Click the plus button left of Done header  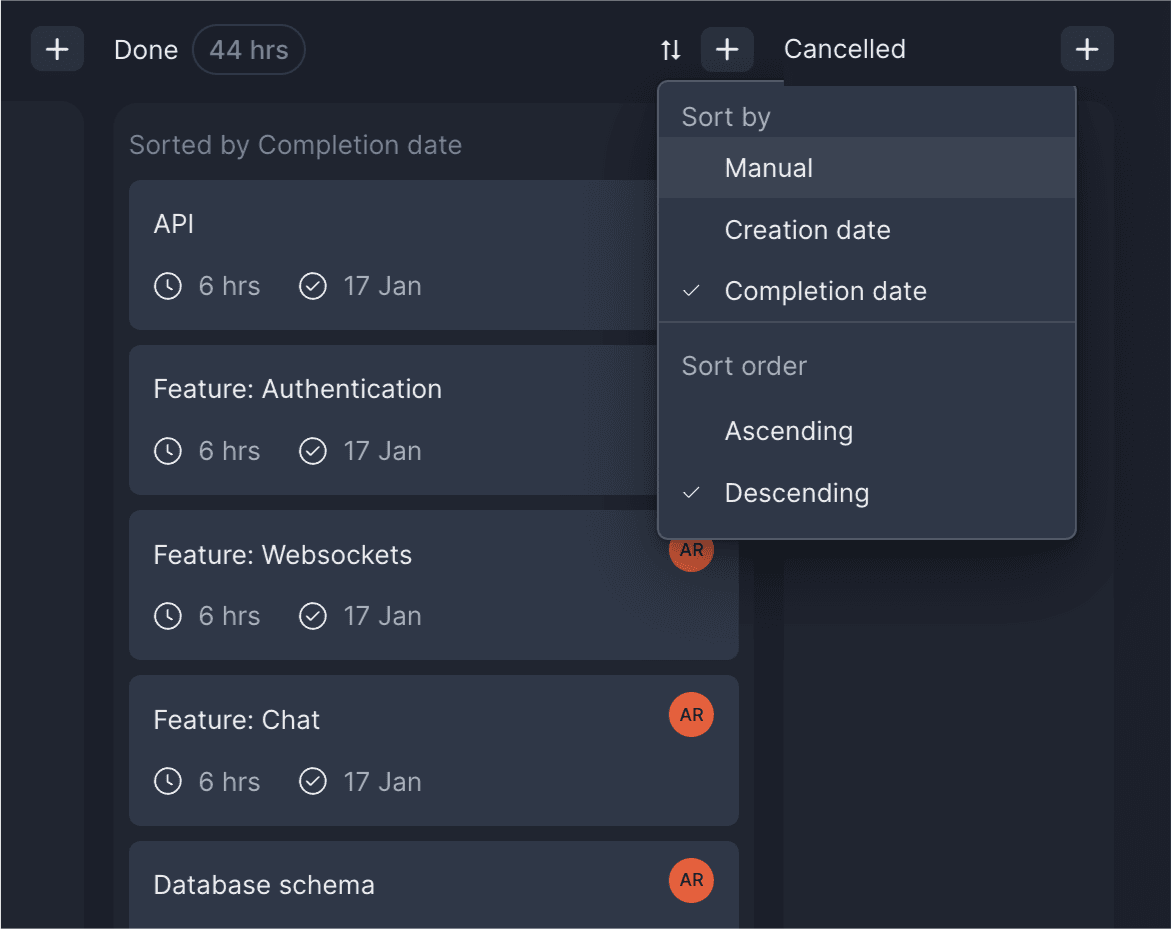tap(58, 49)
